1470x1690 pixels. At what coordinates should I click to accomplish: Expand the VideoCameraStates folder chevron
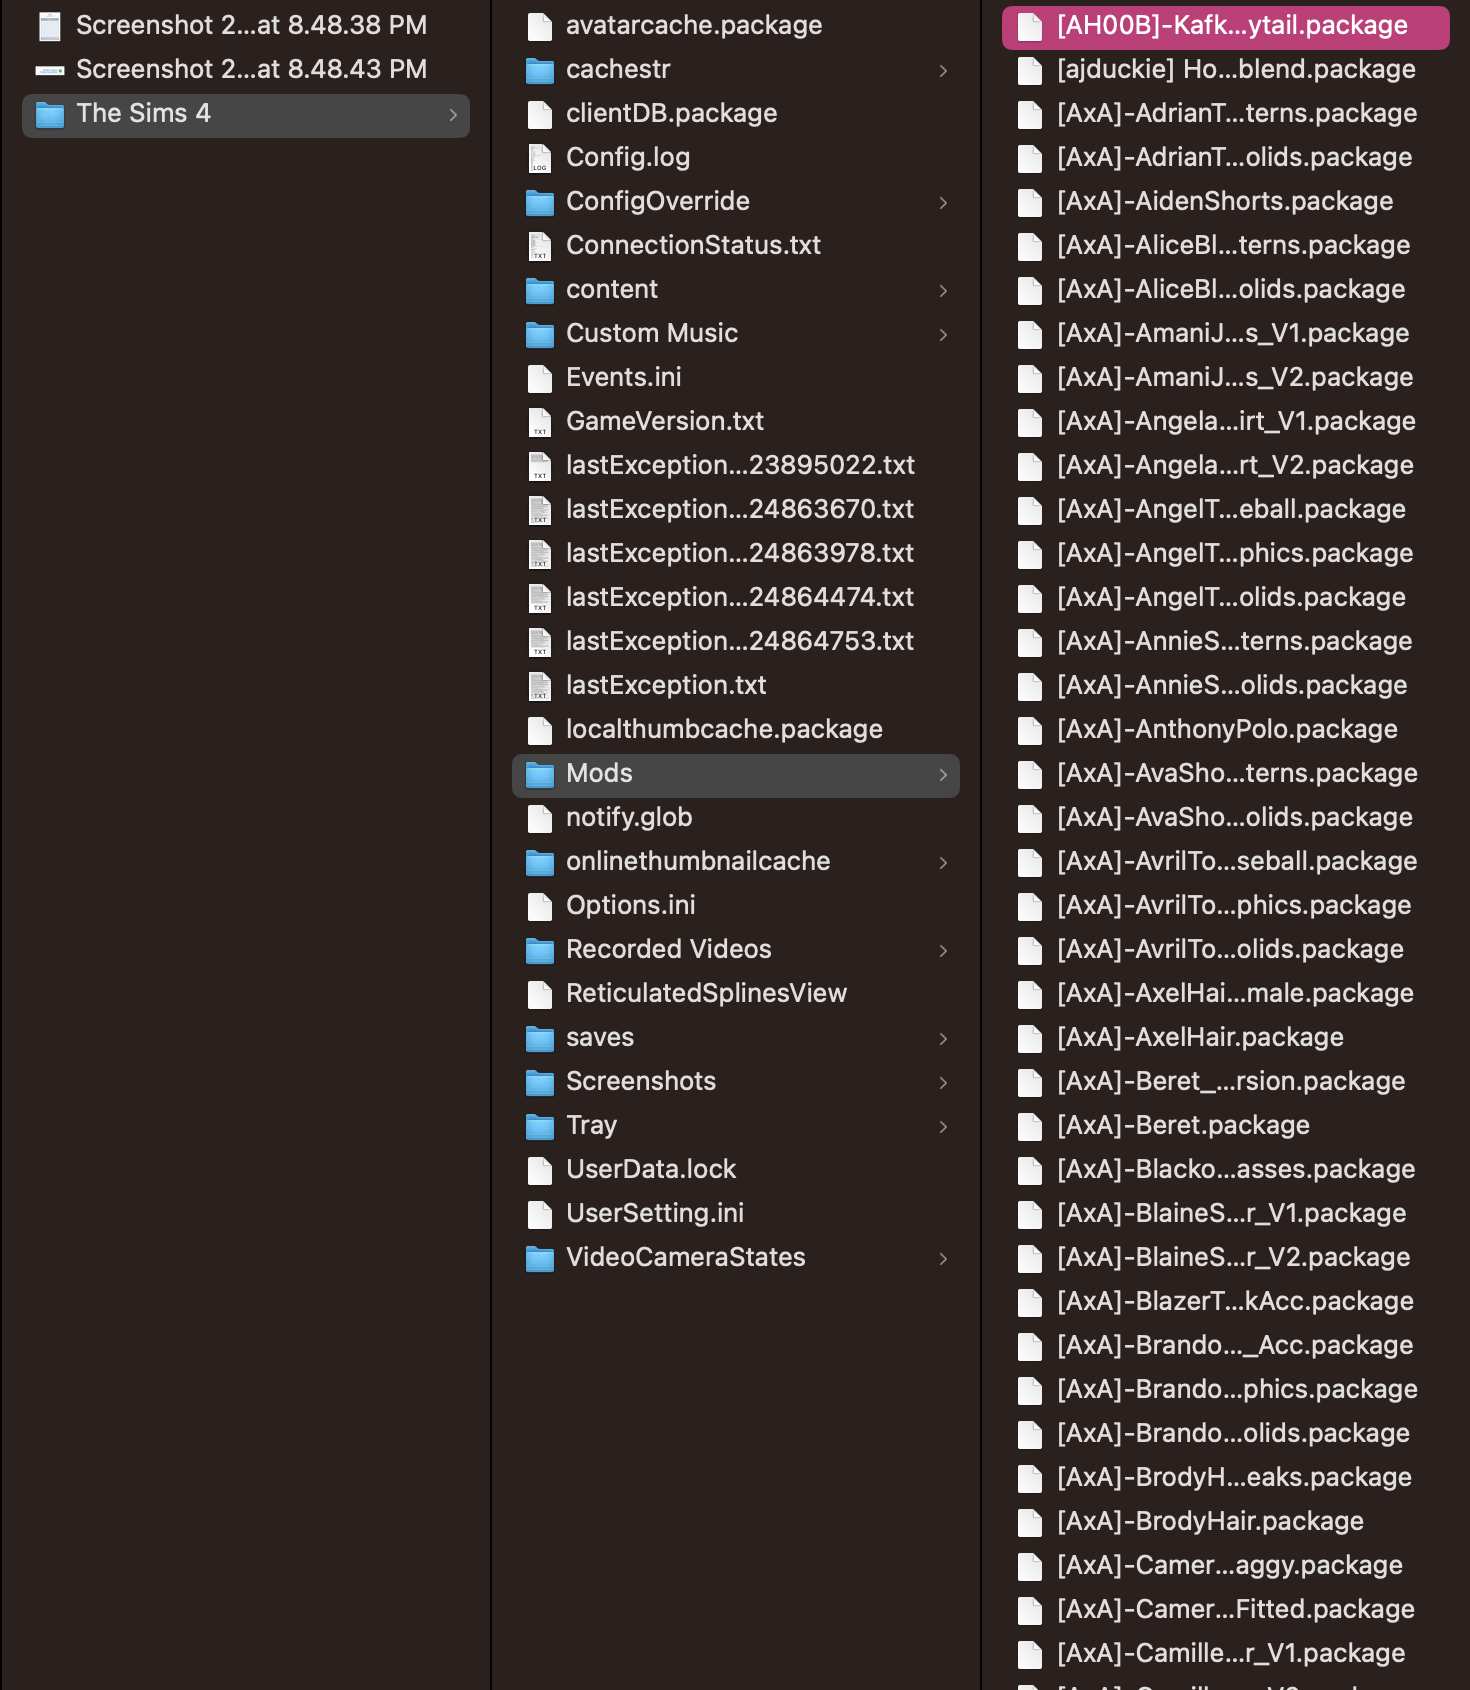[x=943, y=1259]
